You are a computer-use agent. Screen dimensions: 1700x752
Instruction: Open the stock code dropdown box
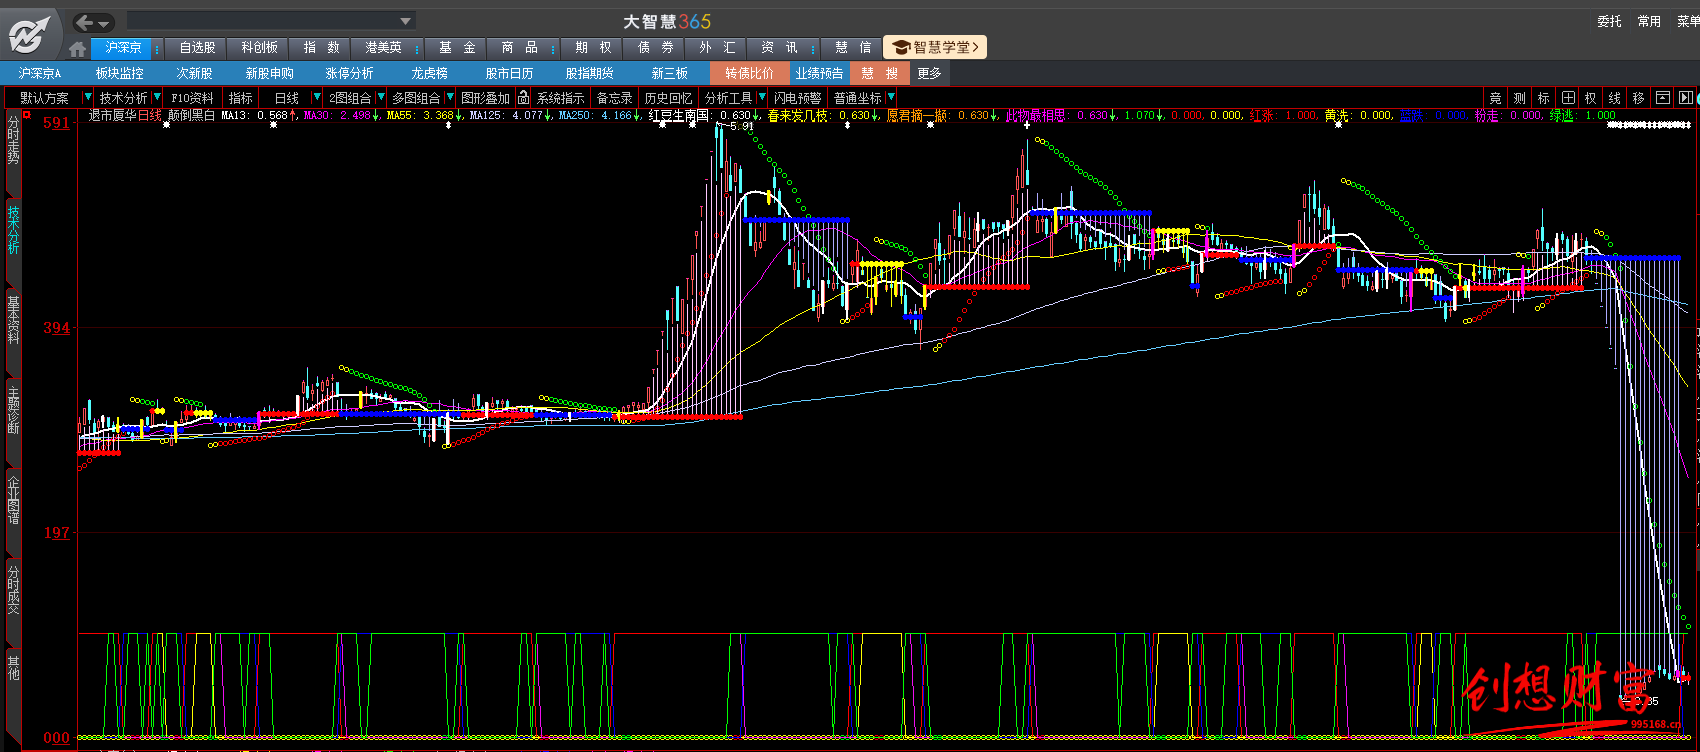[271, 21]
